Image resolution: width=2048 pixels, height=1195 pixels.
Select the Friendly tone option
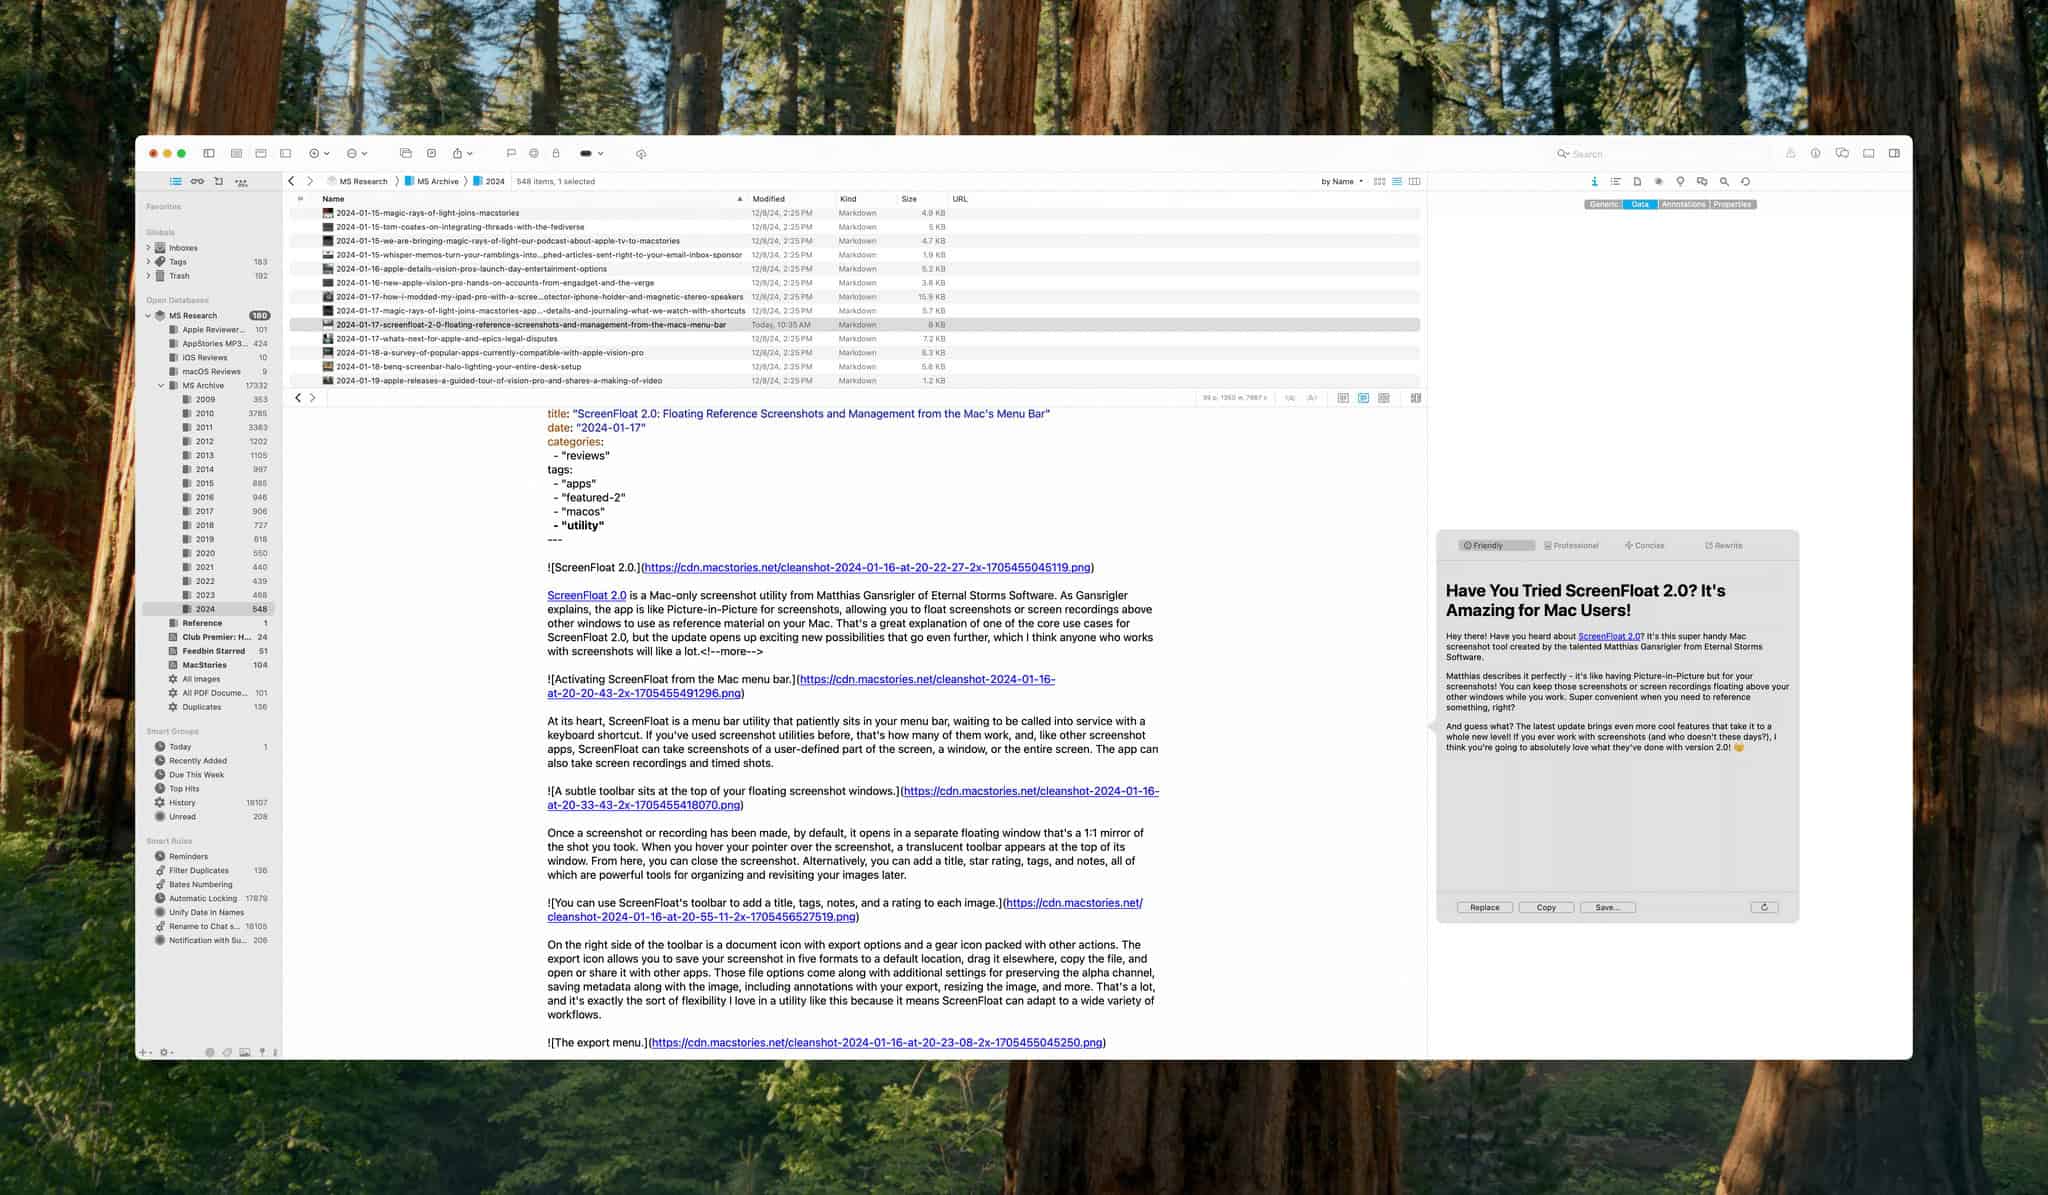coord(1496,545)
